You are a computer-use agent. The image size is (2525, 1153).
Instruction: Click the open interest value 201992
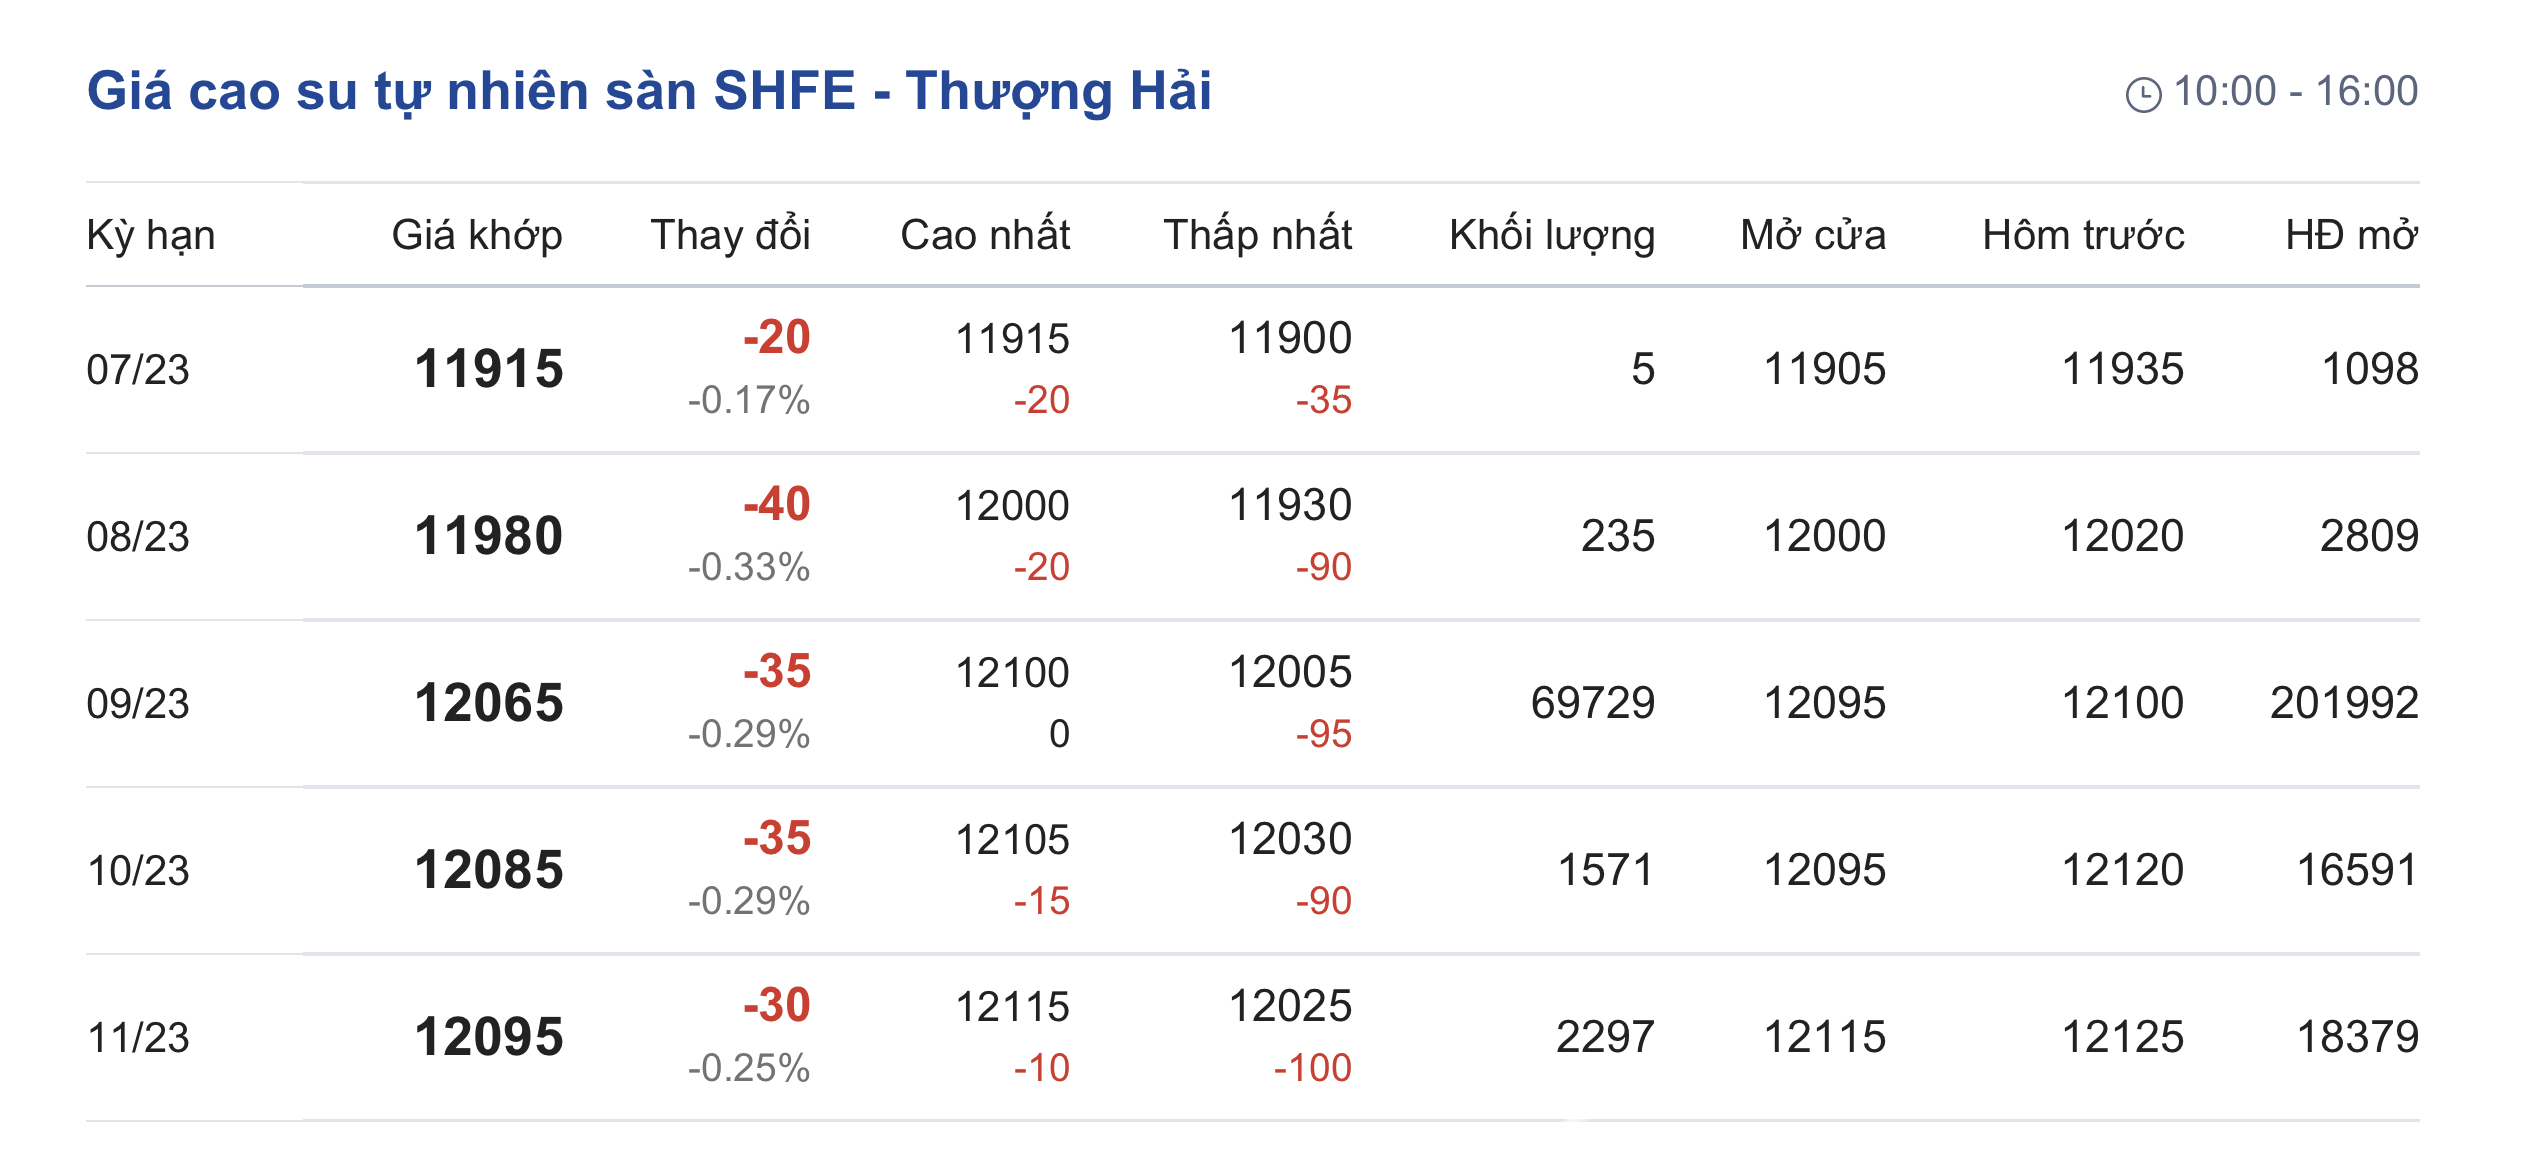(2344, 703)
